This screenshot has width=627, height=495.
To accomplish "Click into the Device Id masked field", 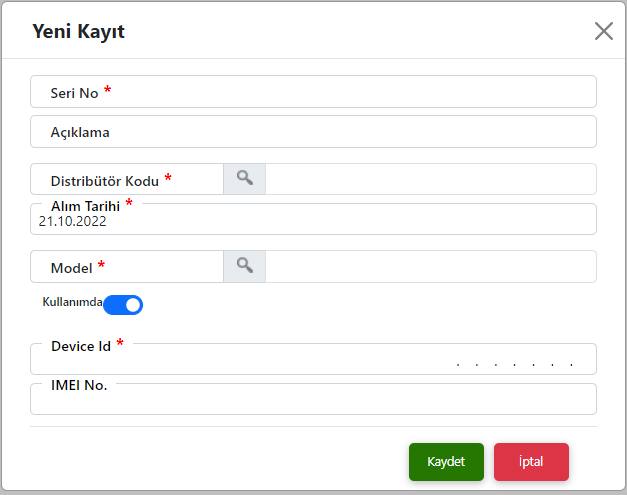I will (x=313, y=359).
